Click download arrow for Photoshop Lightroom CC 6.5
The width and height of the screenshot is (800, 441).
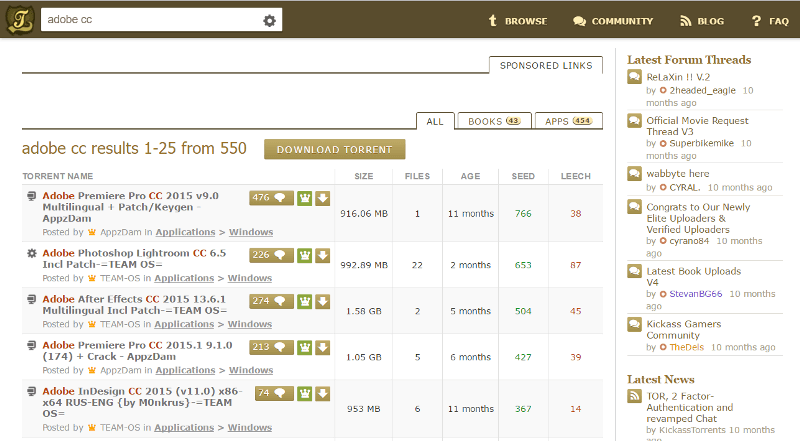point(323,255)
